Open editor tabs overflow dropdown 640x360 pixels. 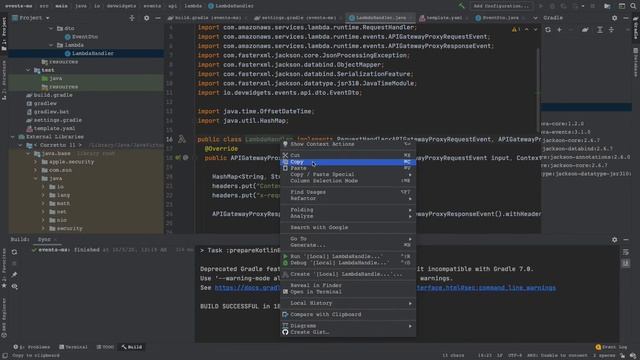click(x=535, y=18)
